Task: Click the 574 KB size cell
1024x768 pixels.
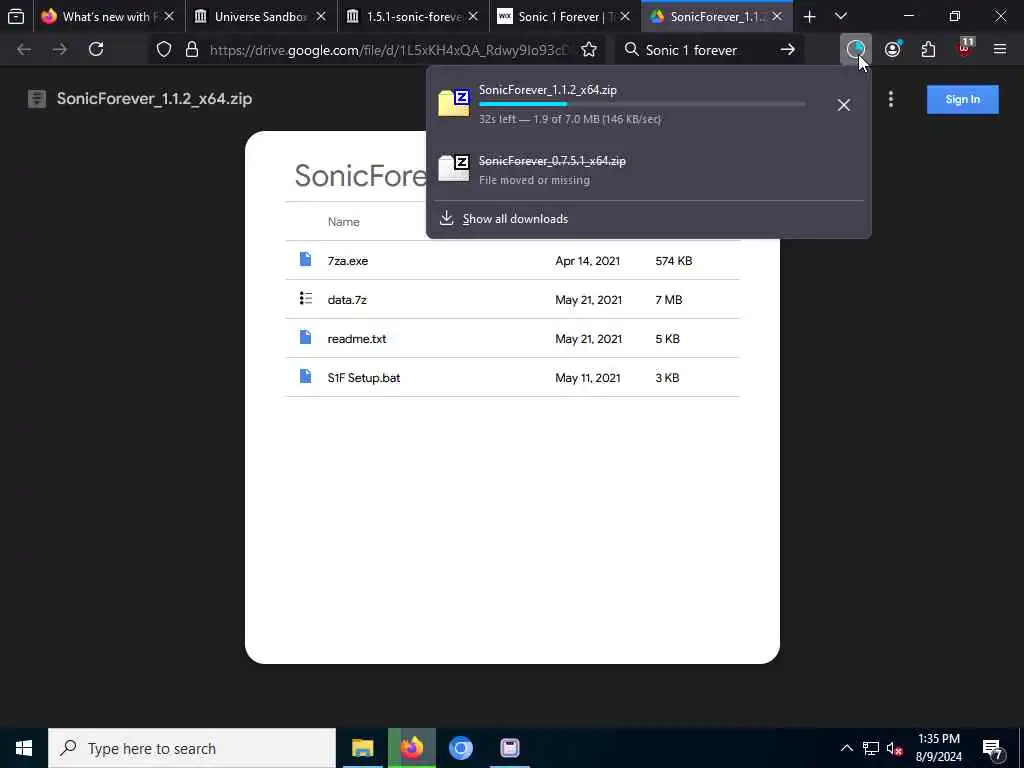Action: coord(673,261)
